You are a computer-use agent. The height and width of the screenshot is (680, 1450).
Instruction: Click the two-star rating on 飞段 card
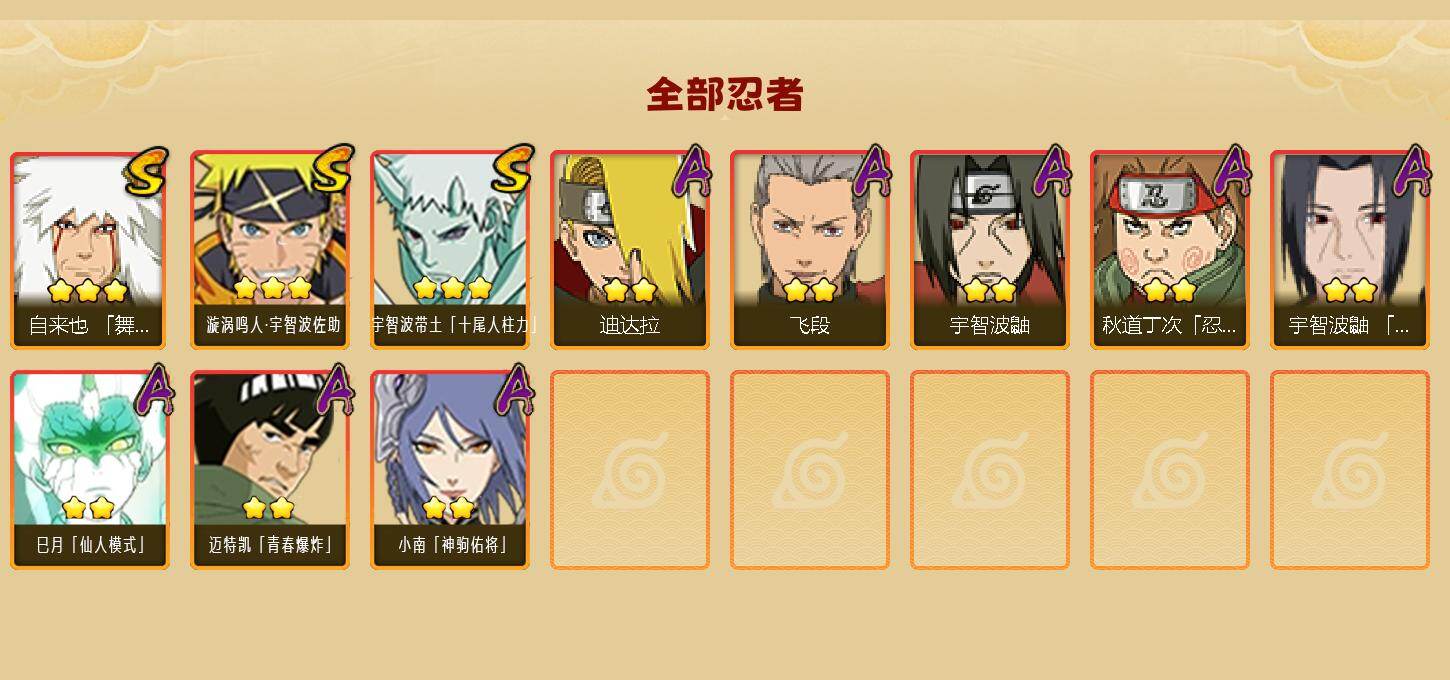pyautogui.click(x=810, y=291)
